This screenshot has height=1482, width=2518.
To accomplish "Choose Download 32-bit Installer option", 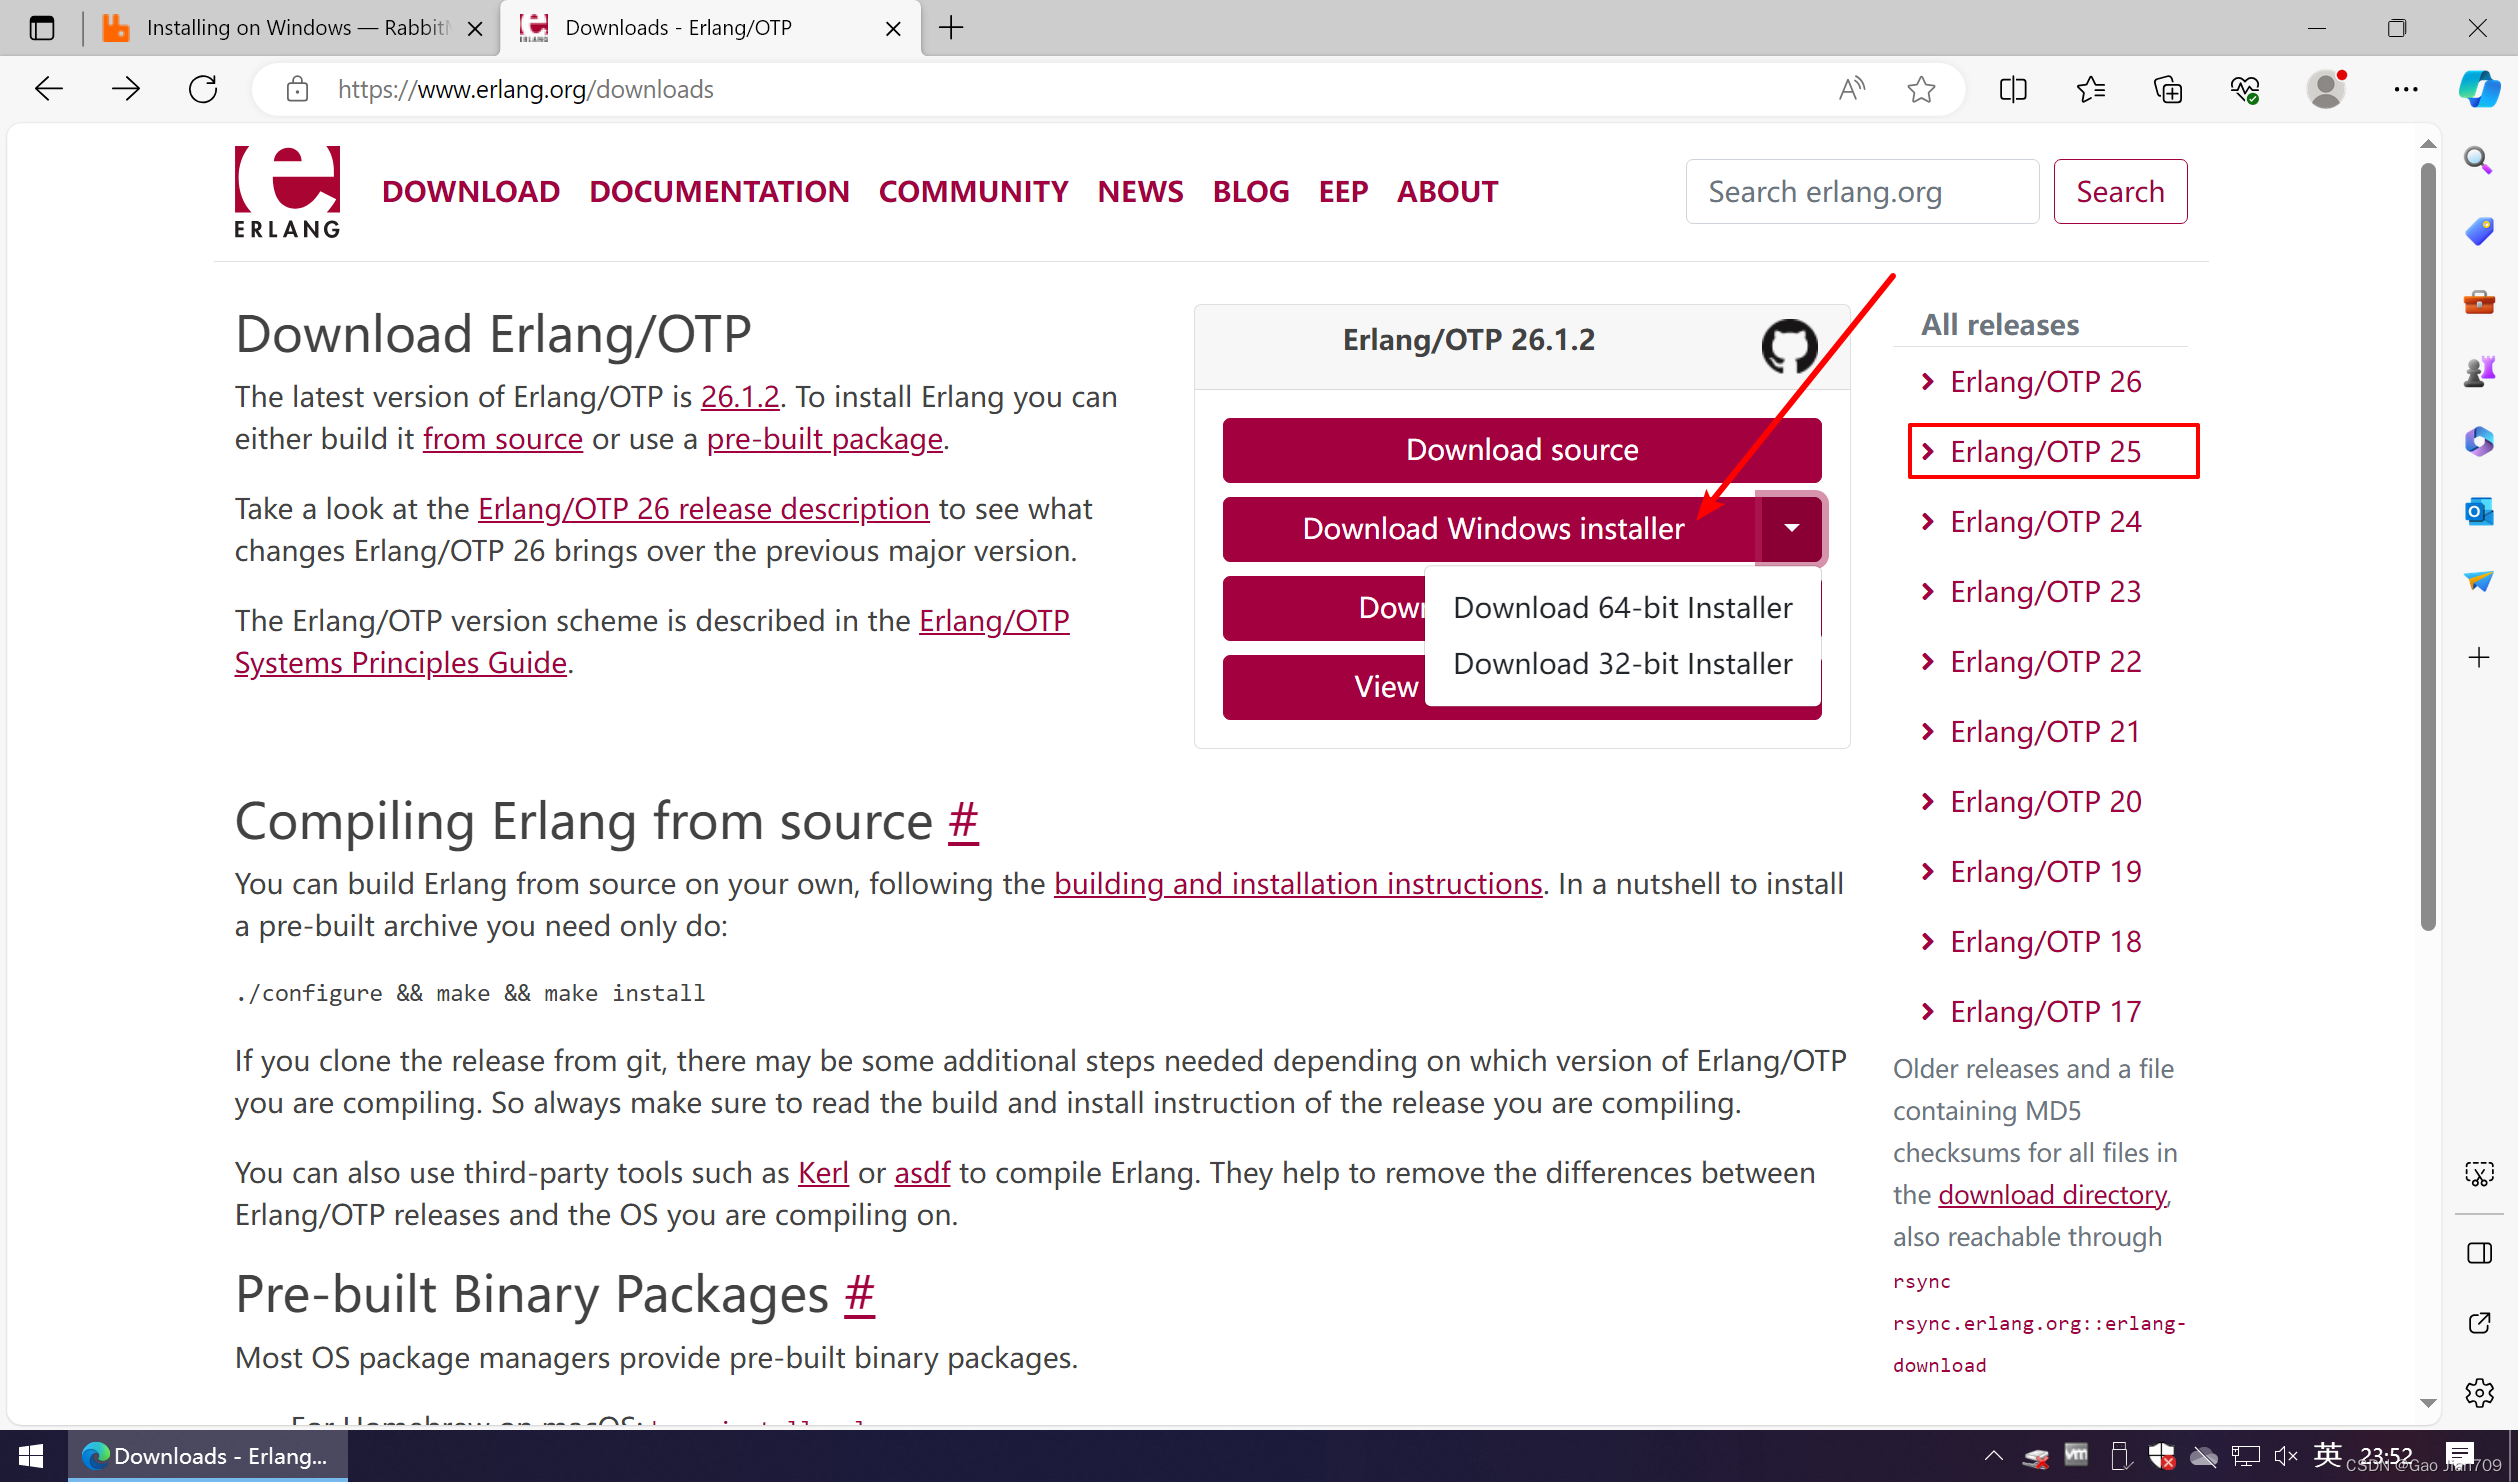I will [x=1621, y=663].
